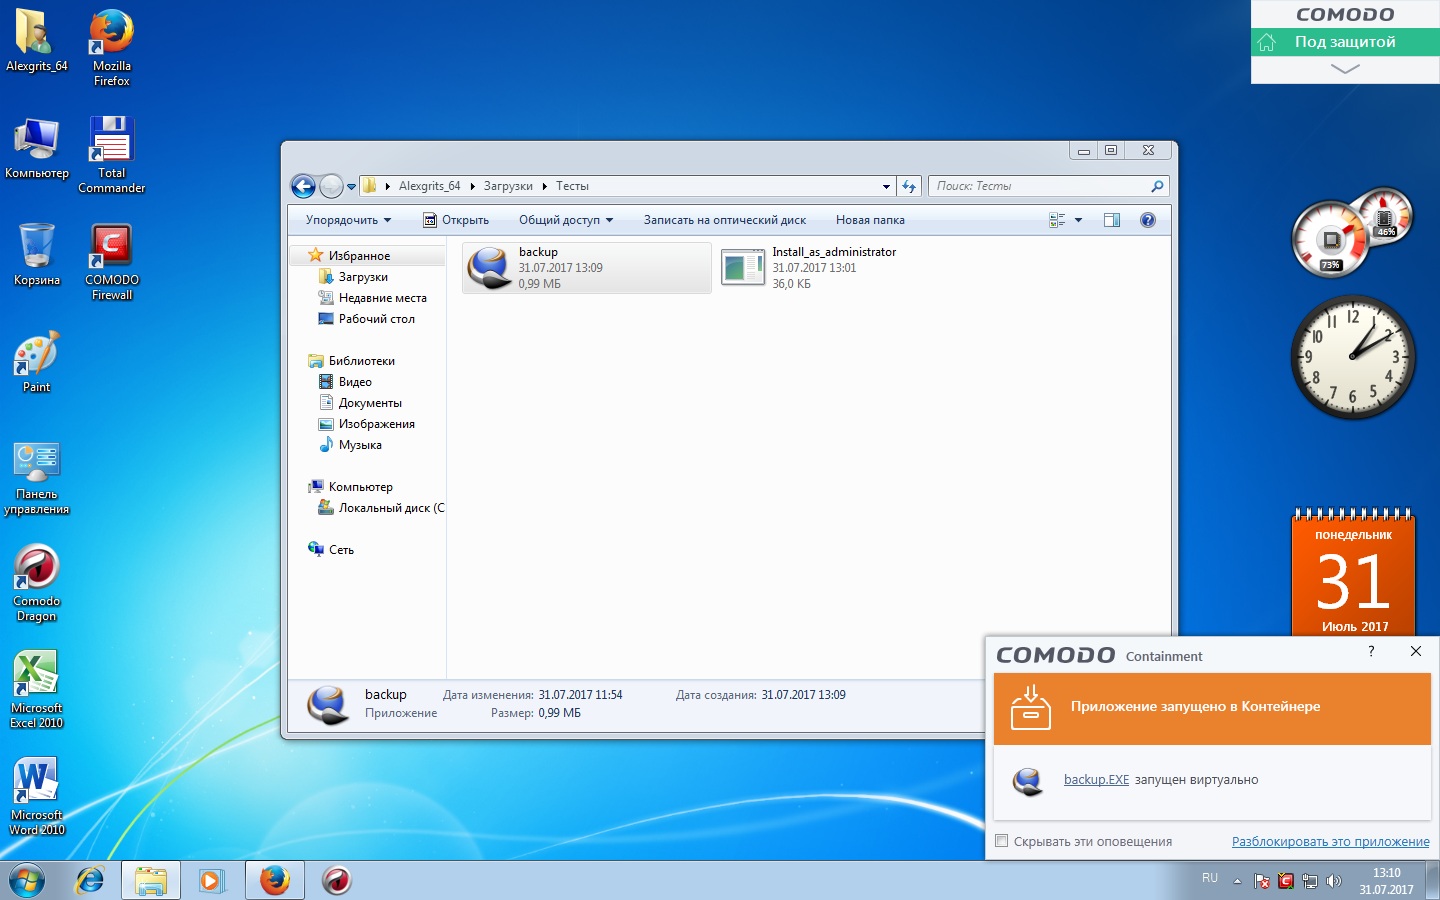Click the Total Commander desktop icon
1440x900 pixels.
111,152
